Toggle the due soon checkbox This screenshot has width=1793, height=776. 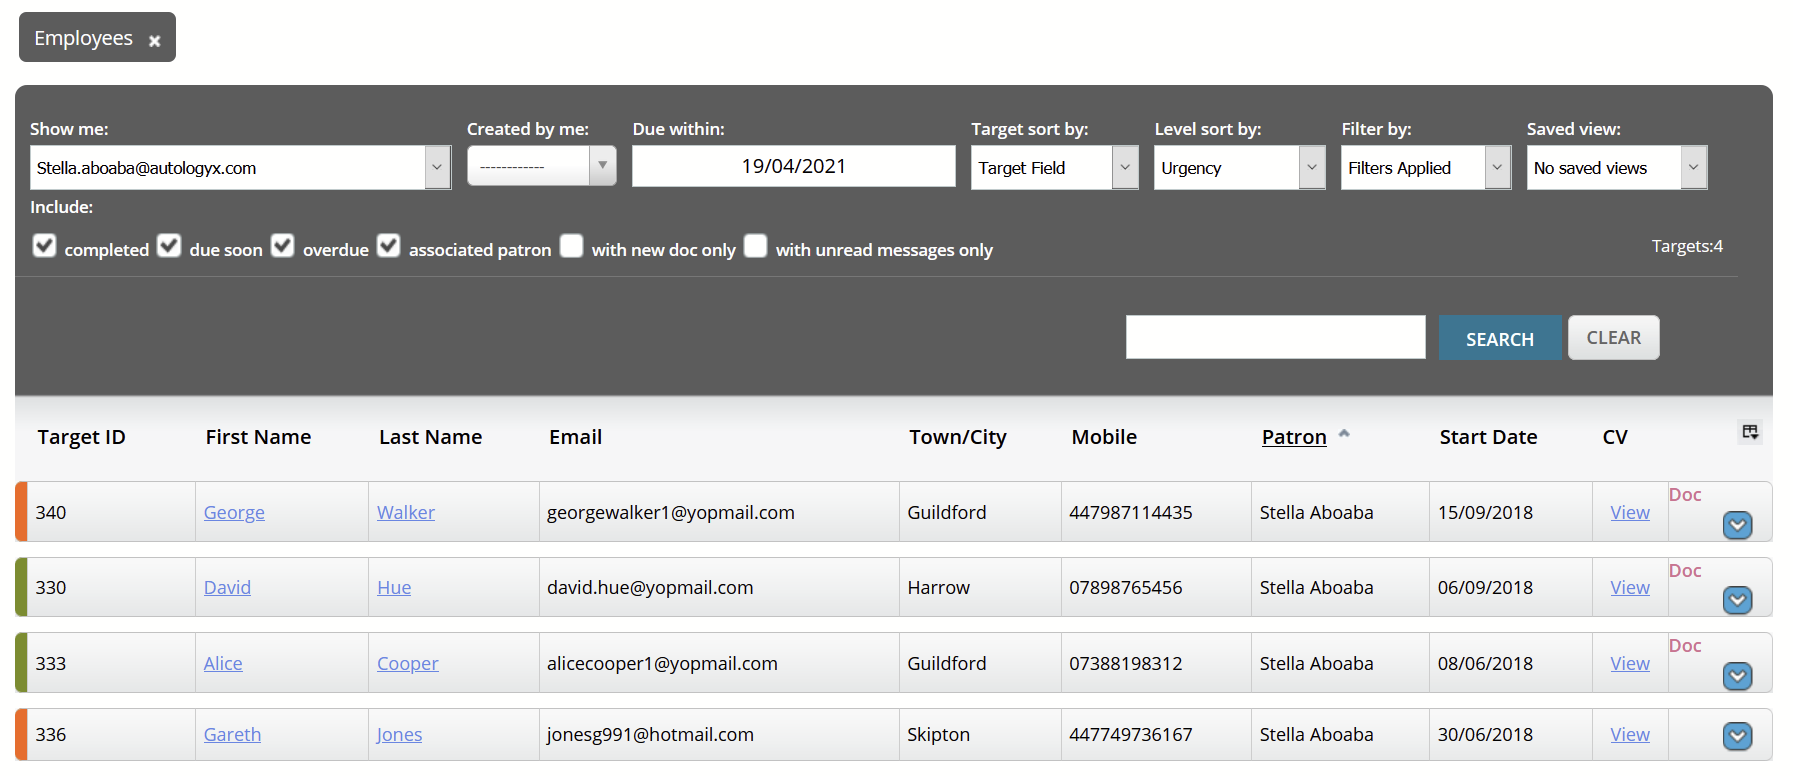pos(169,246)
